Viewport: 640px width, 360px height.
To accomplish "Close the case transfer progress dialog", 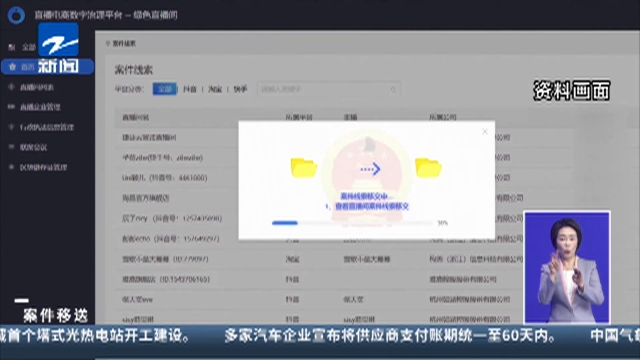I will (x=485, y=131).
